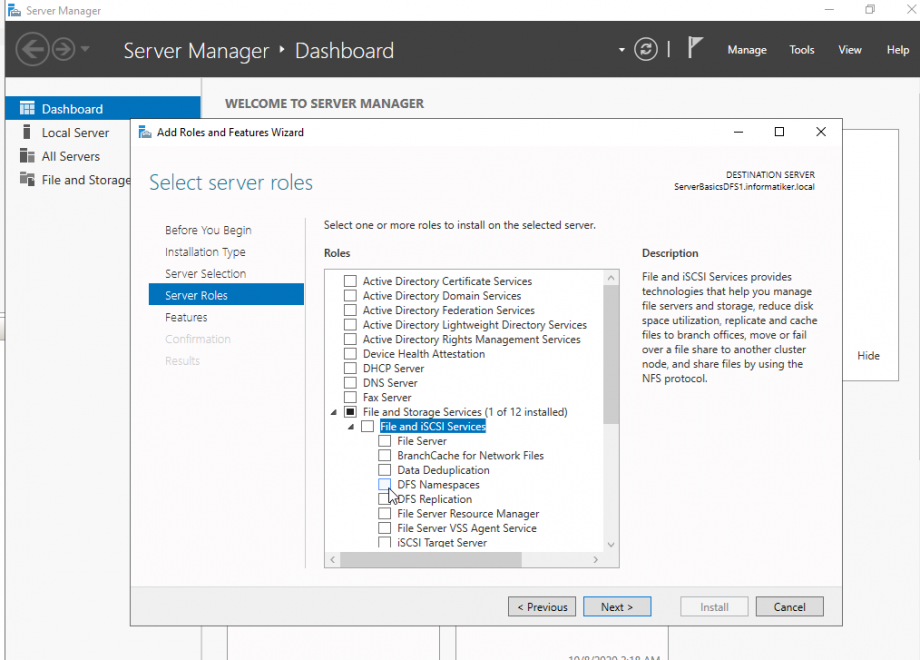The height and width of the screenshot is (660, 920).
Task: Open the Tools menu
Action: click(x=801, y=50)
